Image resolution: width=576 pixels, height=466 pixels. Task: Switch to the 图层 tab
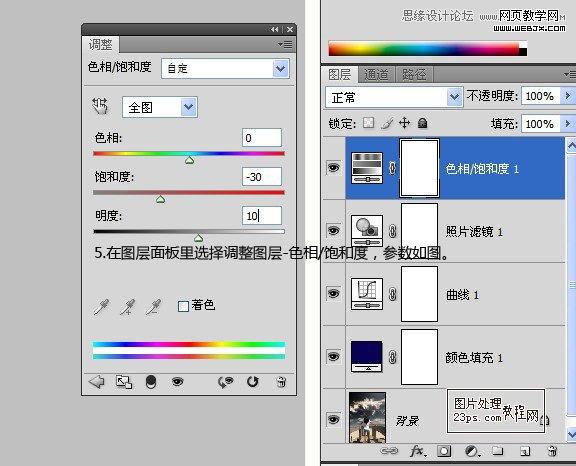coord(339,75)
